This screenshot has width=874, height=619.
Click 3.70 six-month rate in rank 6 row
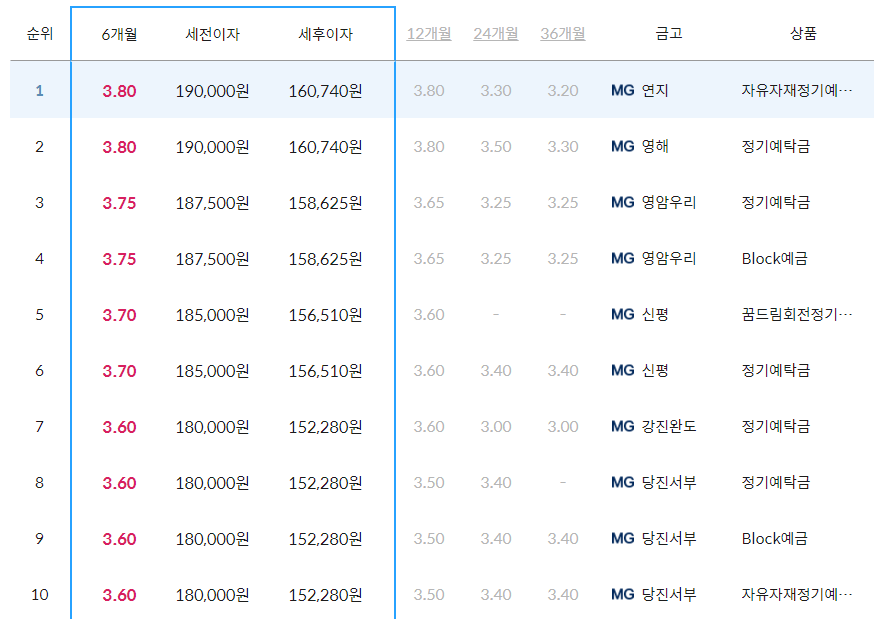(119, 371)
